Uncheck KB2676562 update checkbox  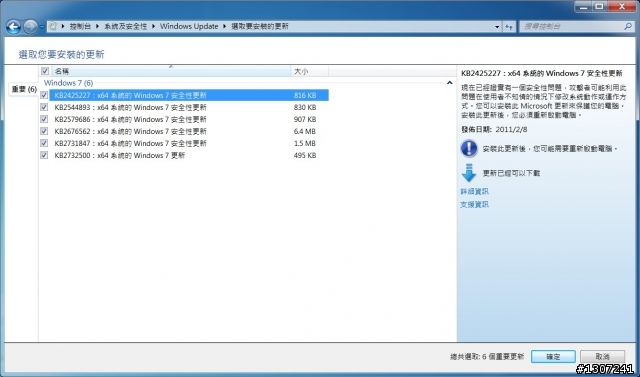(44, 131)
